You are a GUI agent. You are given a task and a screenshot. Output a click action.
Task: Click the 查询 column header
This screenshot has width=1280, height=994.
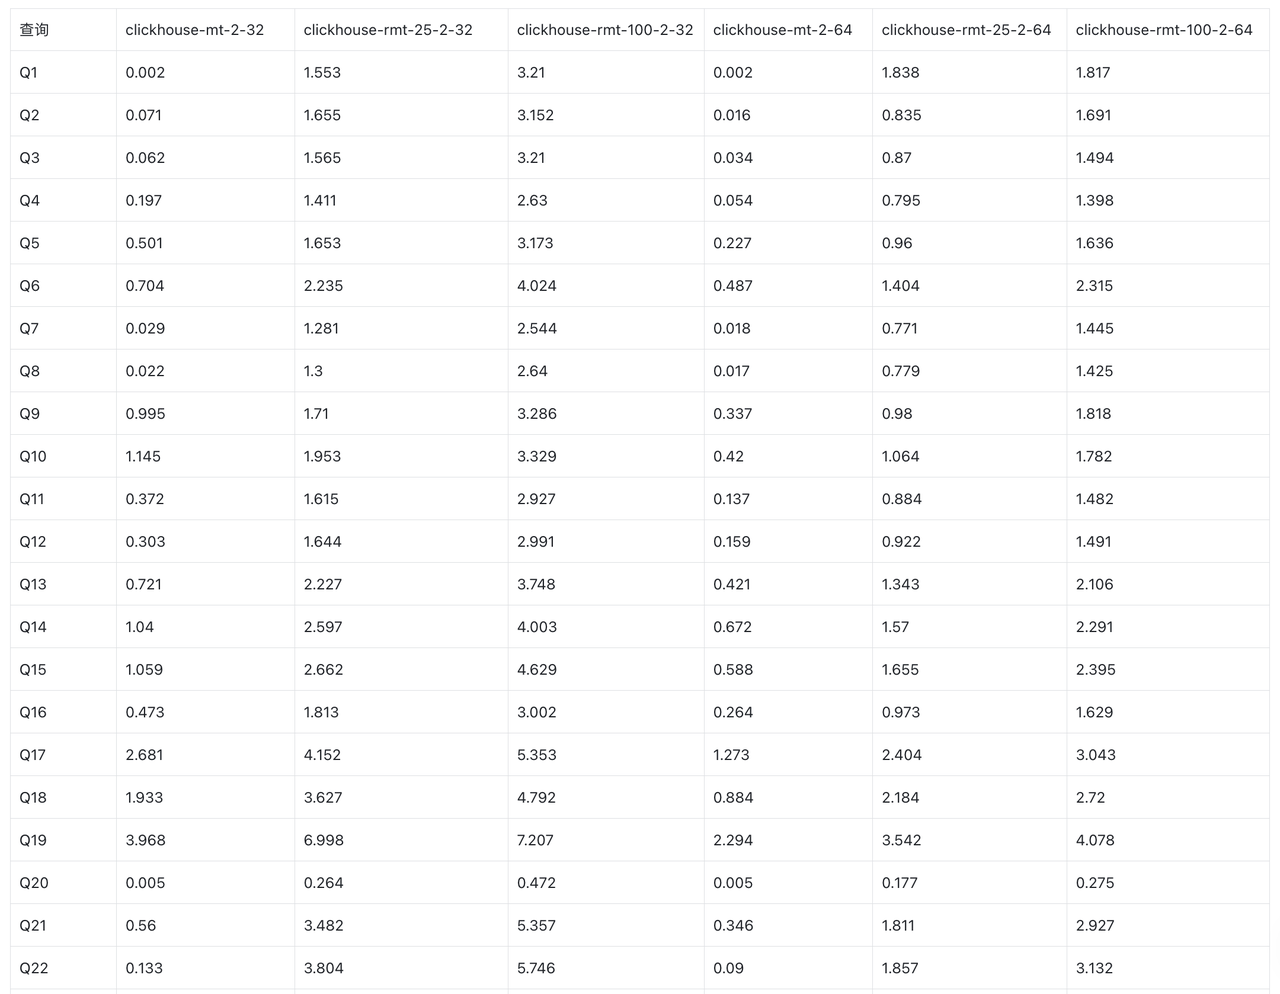coord(34,30)
